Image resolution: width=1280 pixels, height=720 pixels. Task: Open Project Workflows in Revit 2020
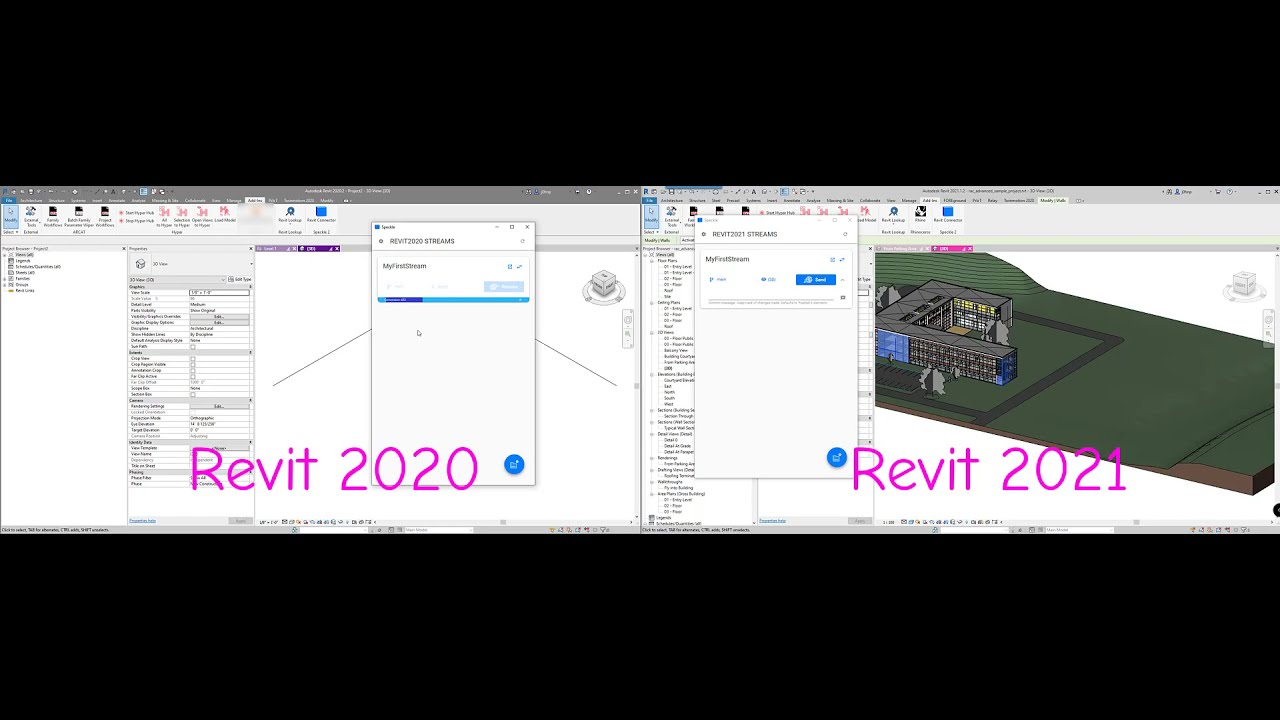(x=105, y=218)
